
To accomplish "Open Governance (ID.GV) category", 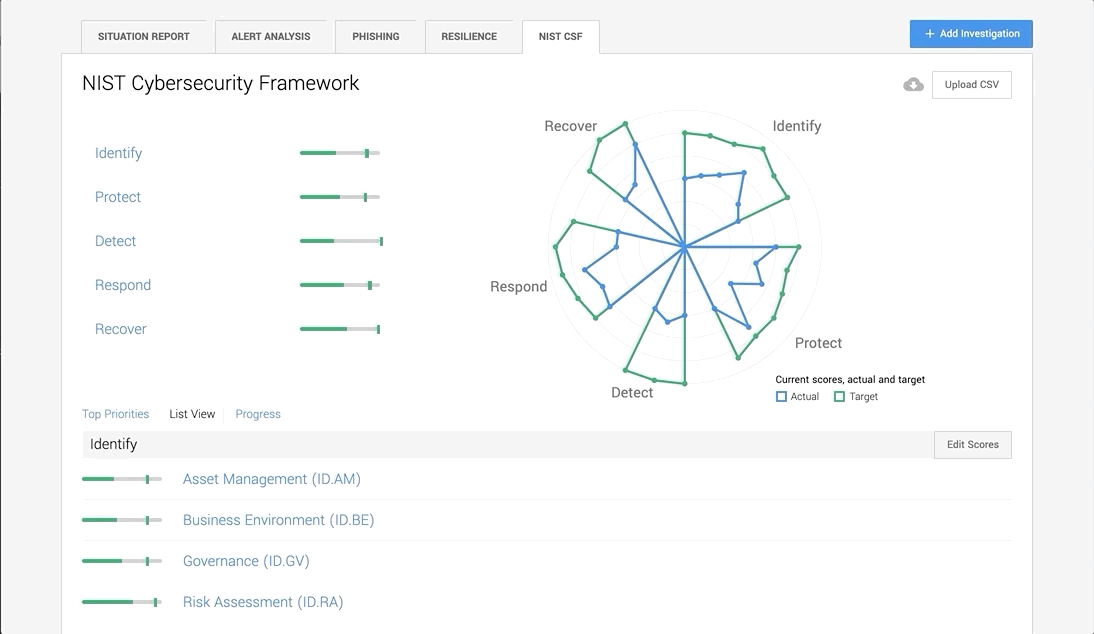I will pos(246,561).
